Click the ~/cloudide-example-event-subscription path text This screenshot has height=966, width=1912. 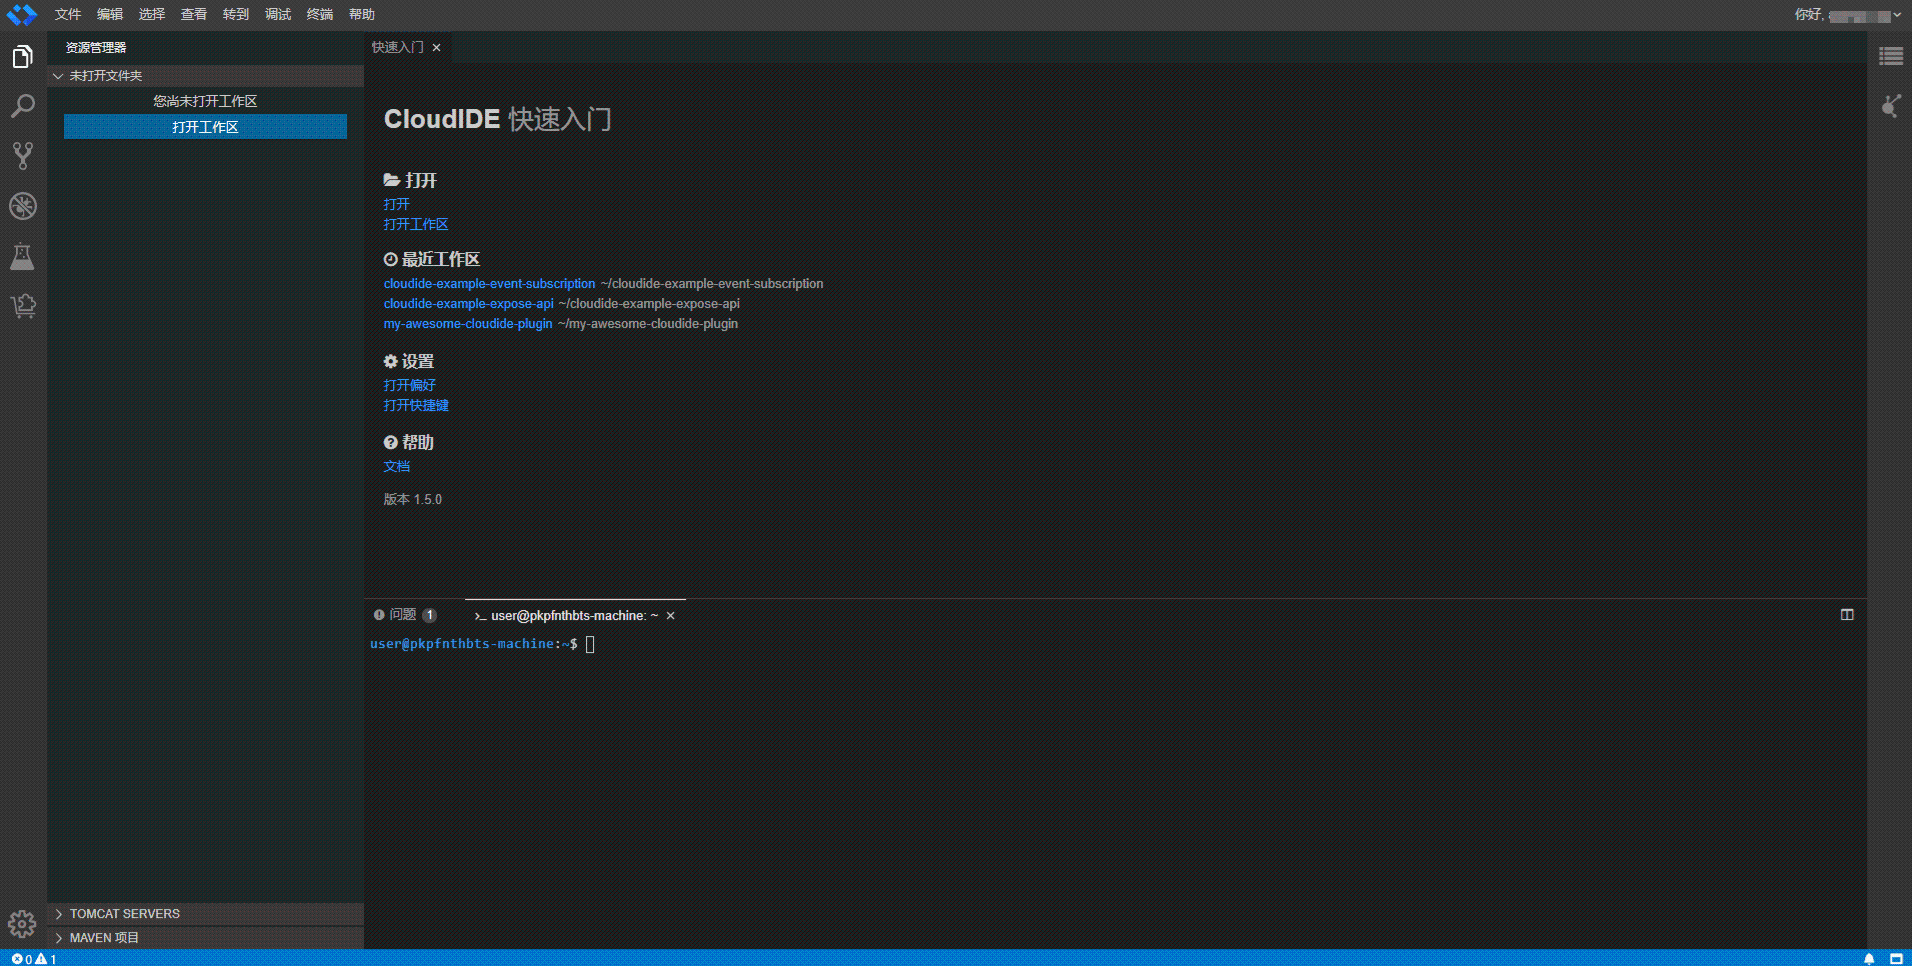point(712,284)
